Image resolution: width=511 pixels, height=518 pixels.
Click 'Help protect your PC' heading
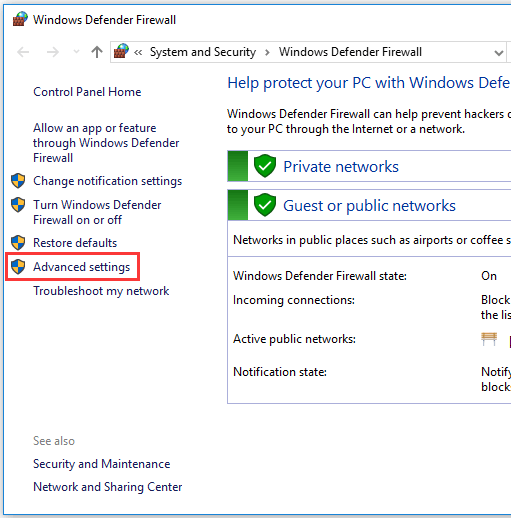369,83
